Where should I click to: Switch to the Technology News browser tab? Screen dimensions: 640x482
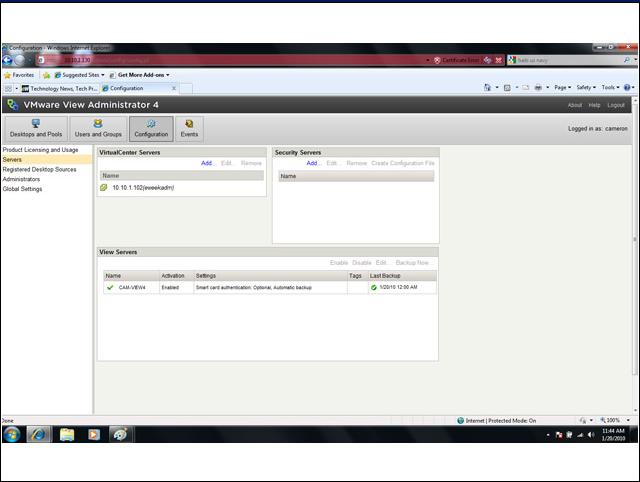click(59, 88)
